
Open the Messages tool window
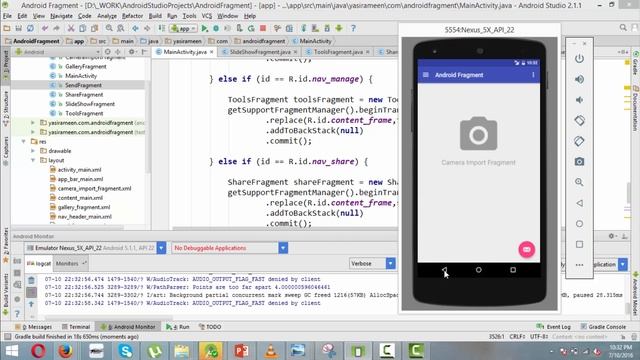(x=34, y=327)
